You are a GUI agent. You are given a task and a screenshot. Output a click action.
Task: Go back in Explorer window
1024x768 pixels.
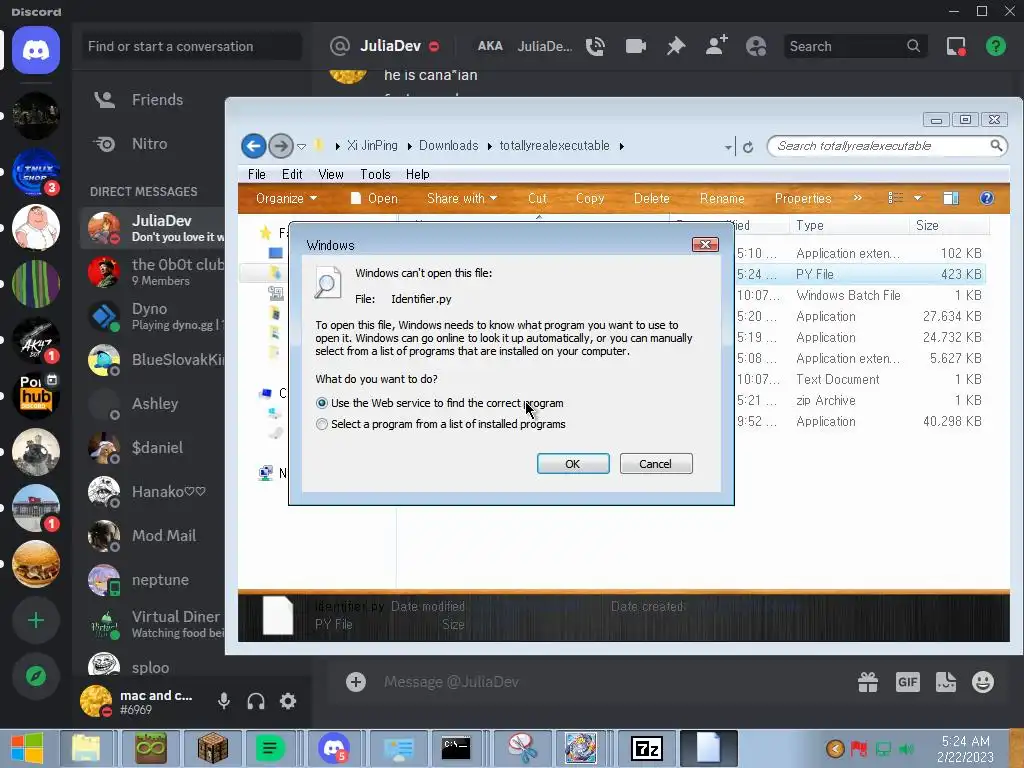(x=253, y=146)
